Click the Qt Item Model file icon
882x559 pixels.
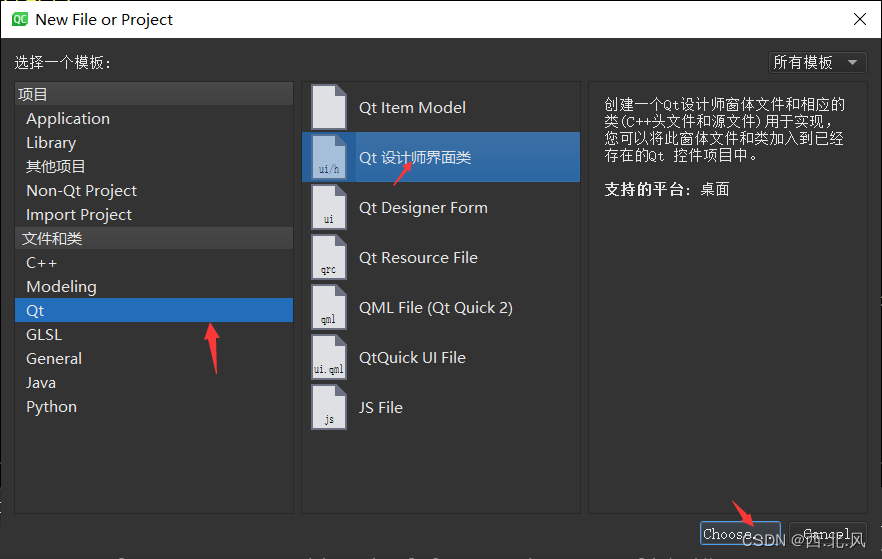[x=329, y=107]
